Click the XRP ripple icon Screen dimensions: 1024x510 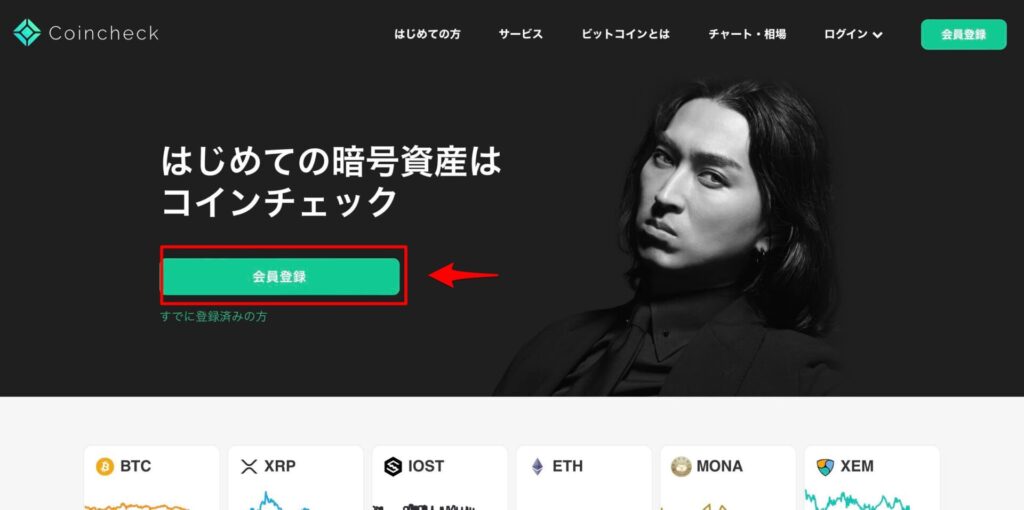249,466
